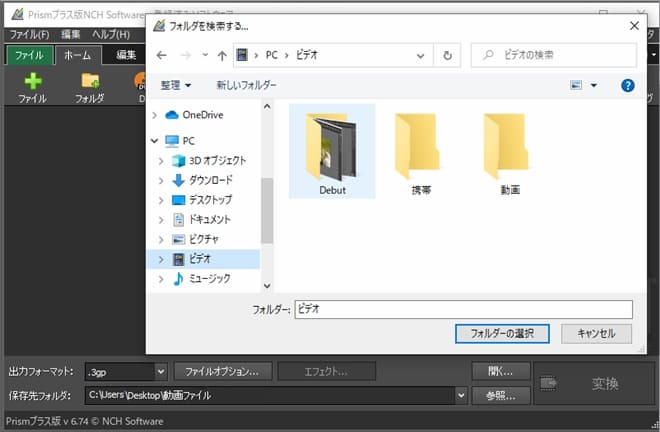The height and width of the screenshot is (432, 660).
Task: Click ファイルオプション... button
Action: tap(222, 371)
